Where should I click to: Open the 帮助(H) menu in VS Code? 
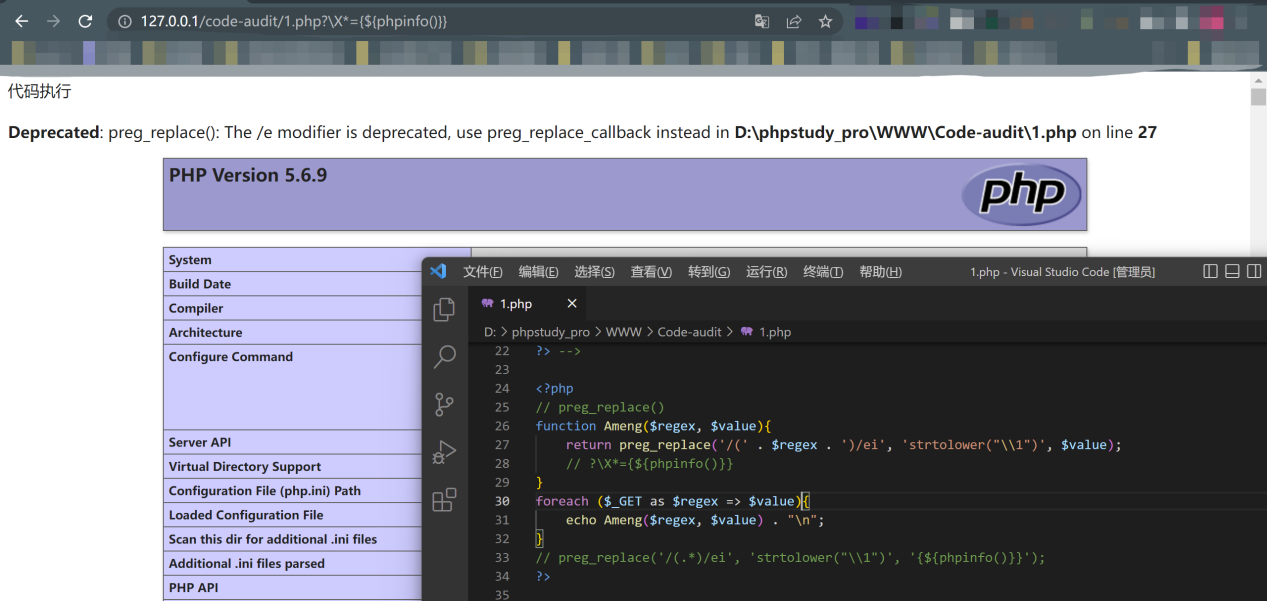(881, 272)
